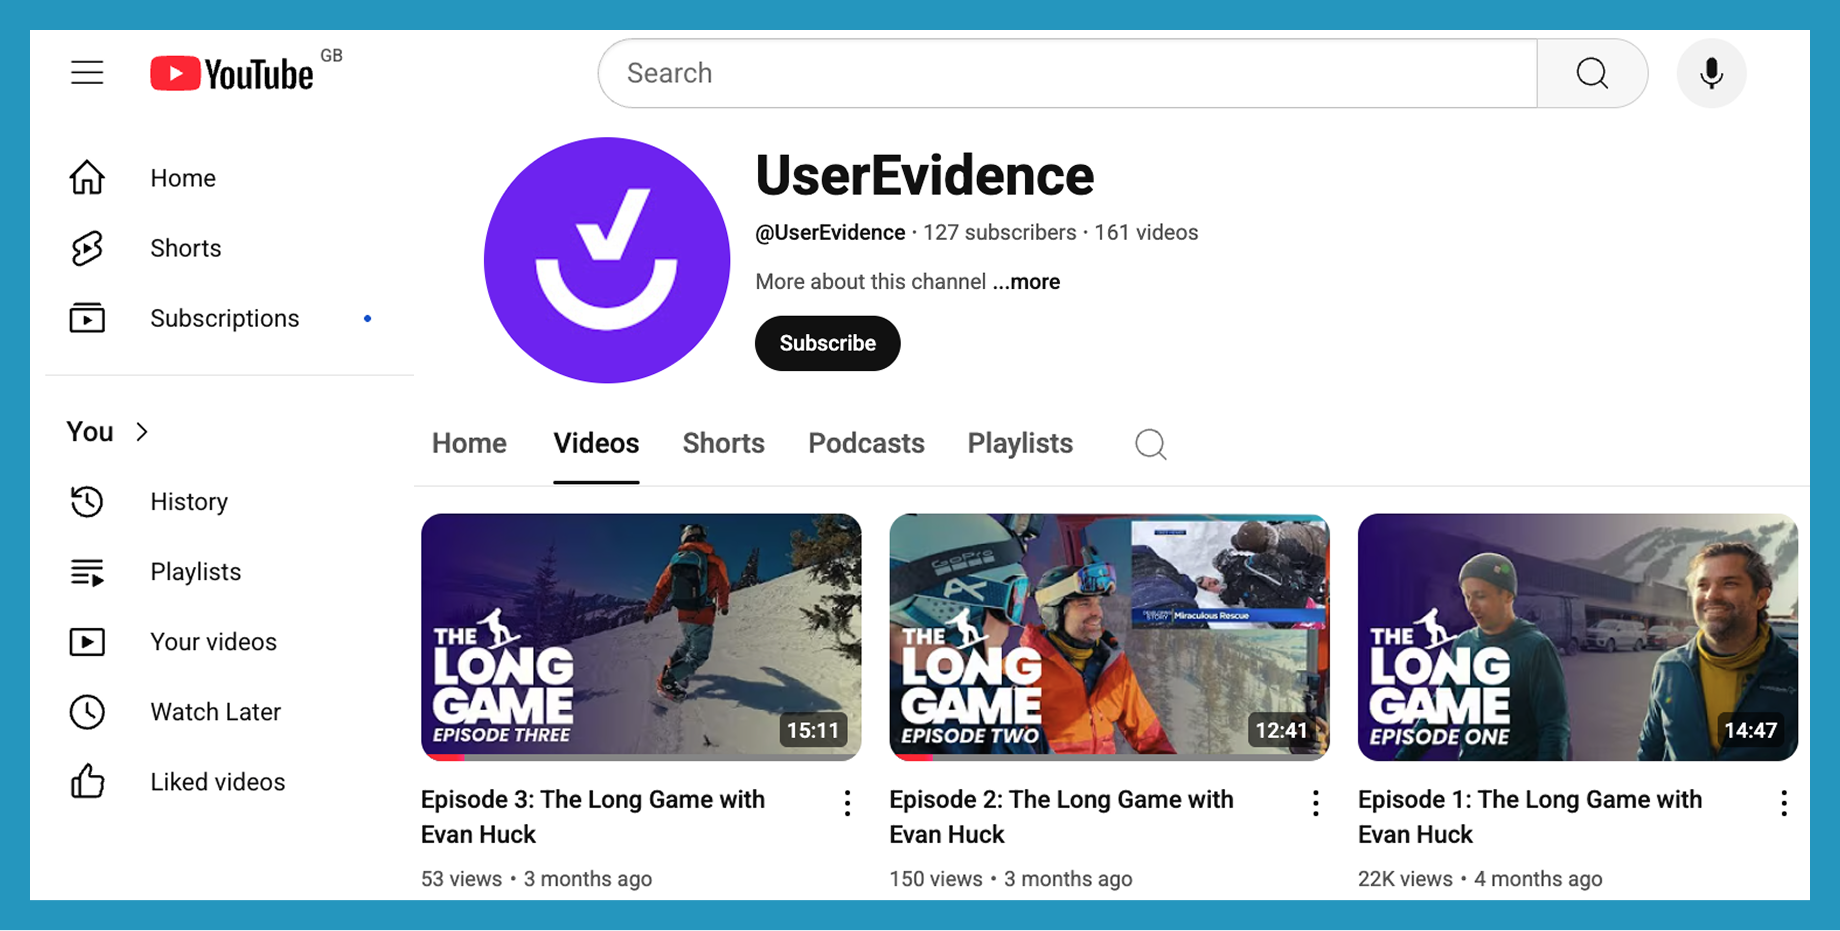Go to Home in the sidebar
1840x931 pixels.
pyautogui.click(x=183, y=178)
